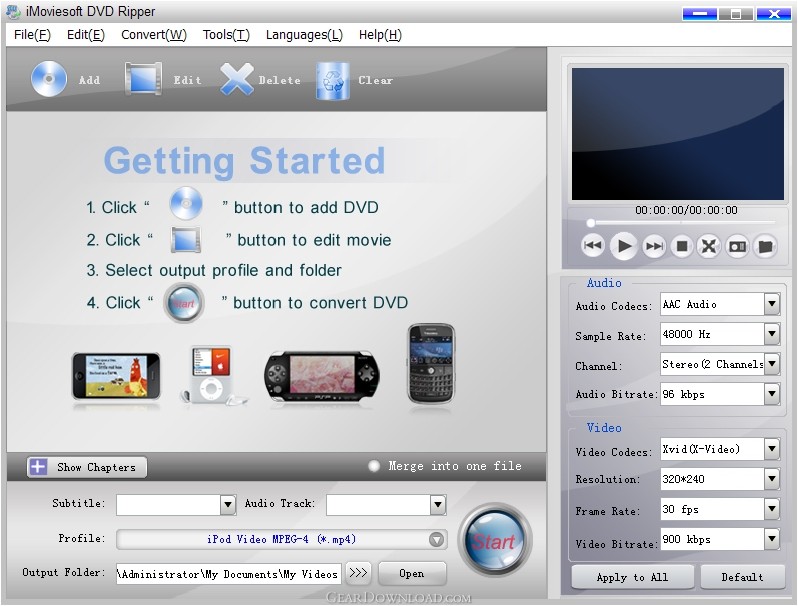Click the iMoviesoft app icon in title bar
Viewport: 798px width, 606px height.
point(14,12)
